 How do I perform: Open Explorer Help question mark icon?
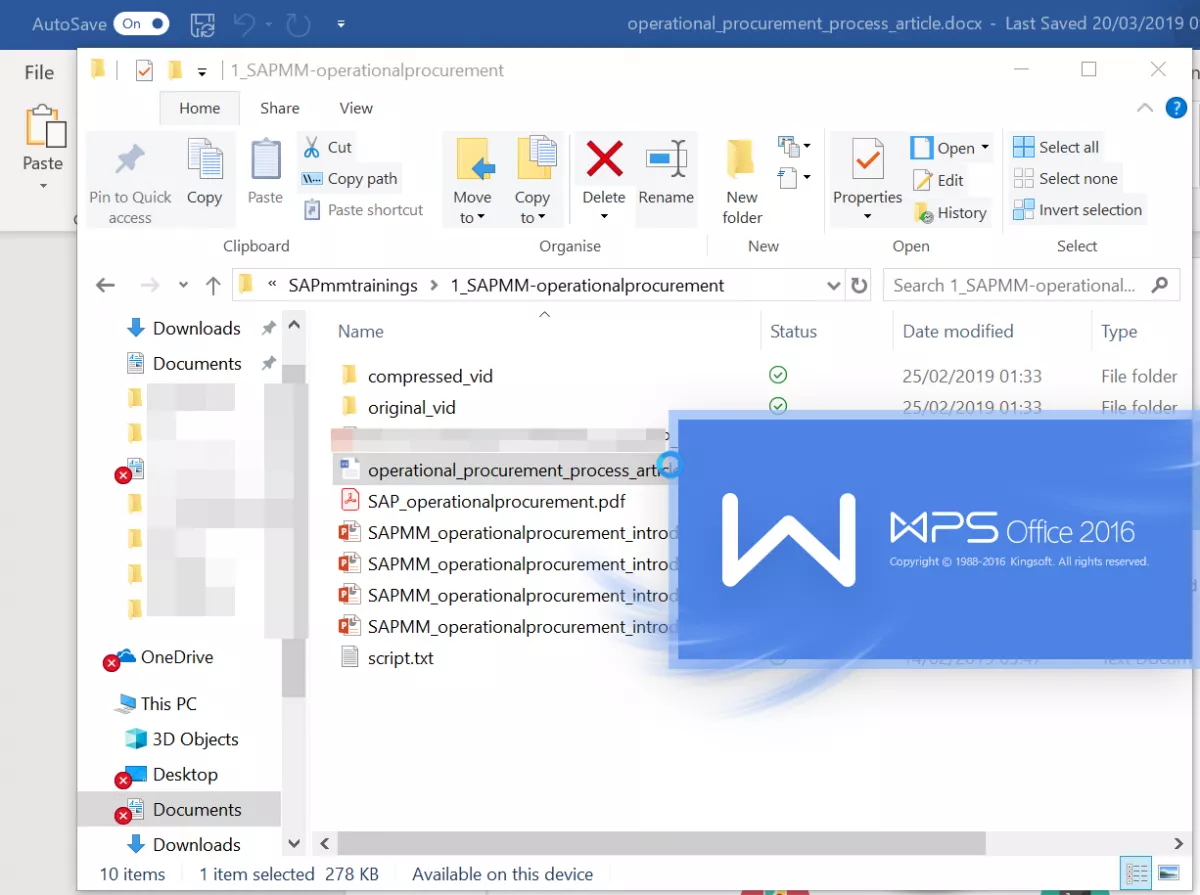coord(1177,107)
